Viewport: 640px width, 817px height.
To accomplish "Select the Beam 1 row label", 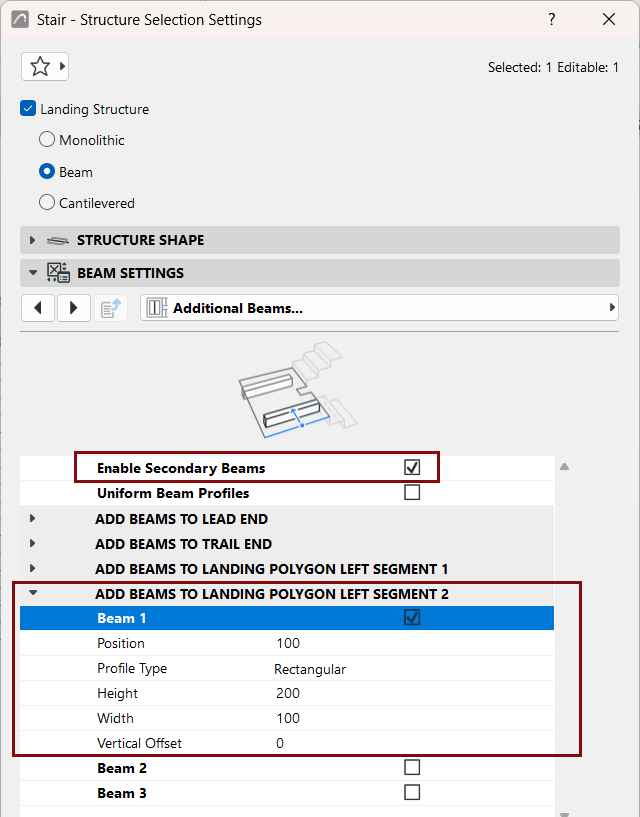I will [121, 618].
